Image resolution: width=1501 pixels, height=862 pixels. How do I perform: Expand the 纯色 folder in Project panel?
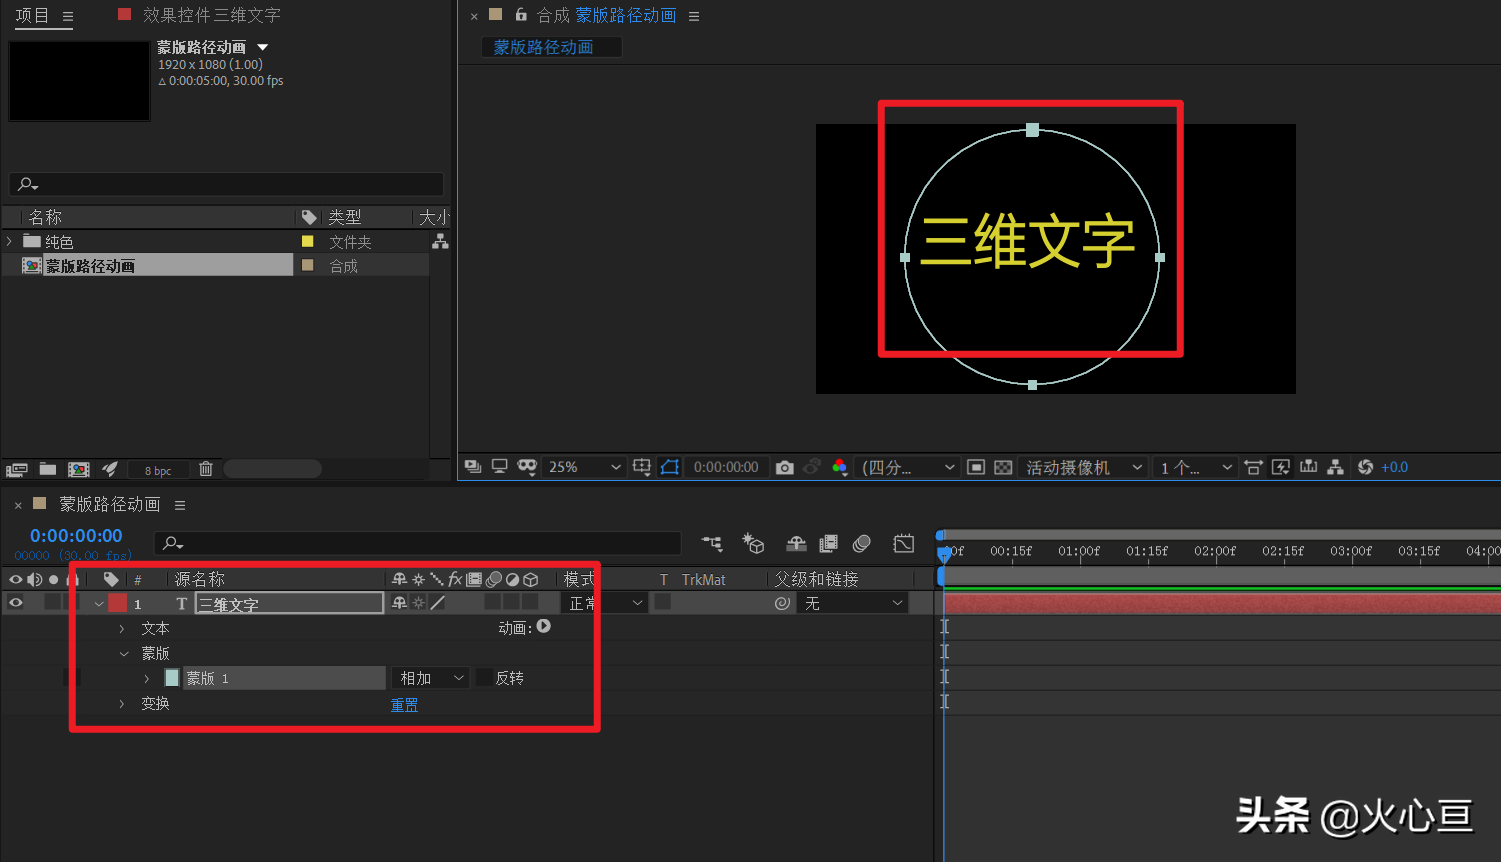[10, 241]
